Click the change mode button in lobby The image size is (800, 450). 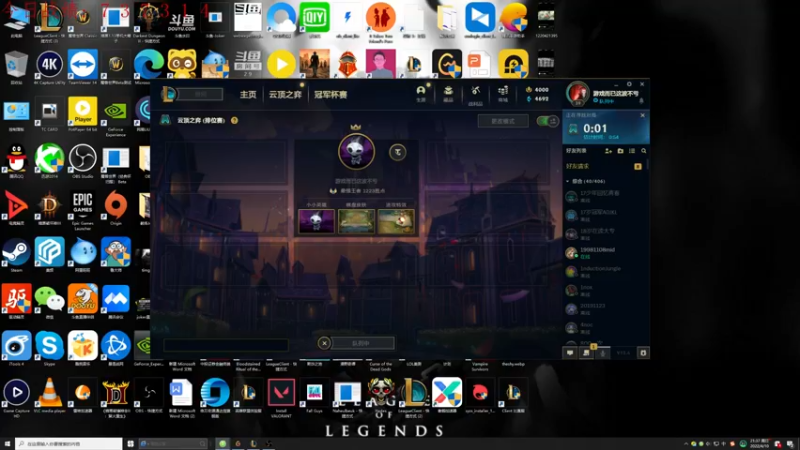[x=503, y=121]
